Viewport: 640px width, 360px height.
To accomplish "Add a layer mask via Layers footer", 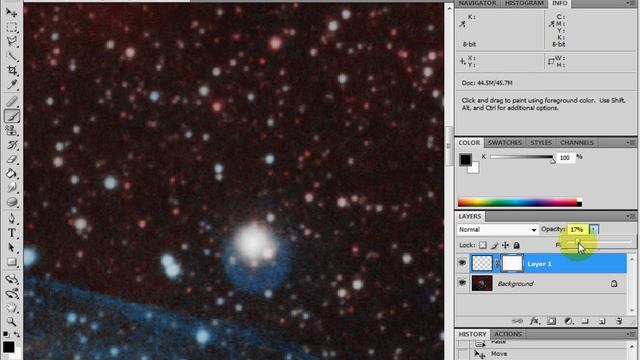I will coord(551,321).
